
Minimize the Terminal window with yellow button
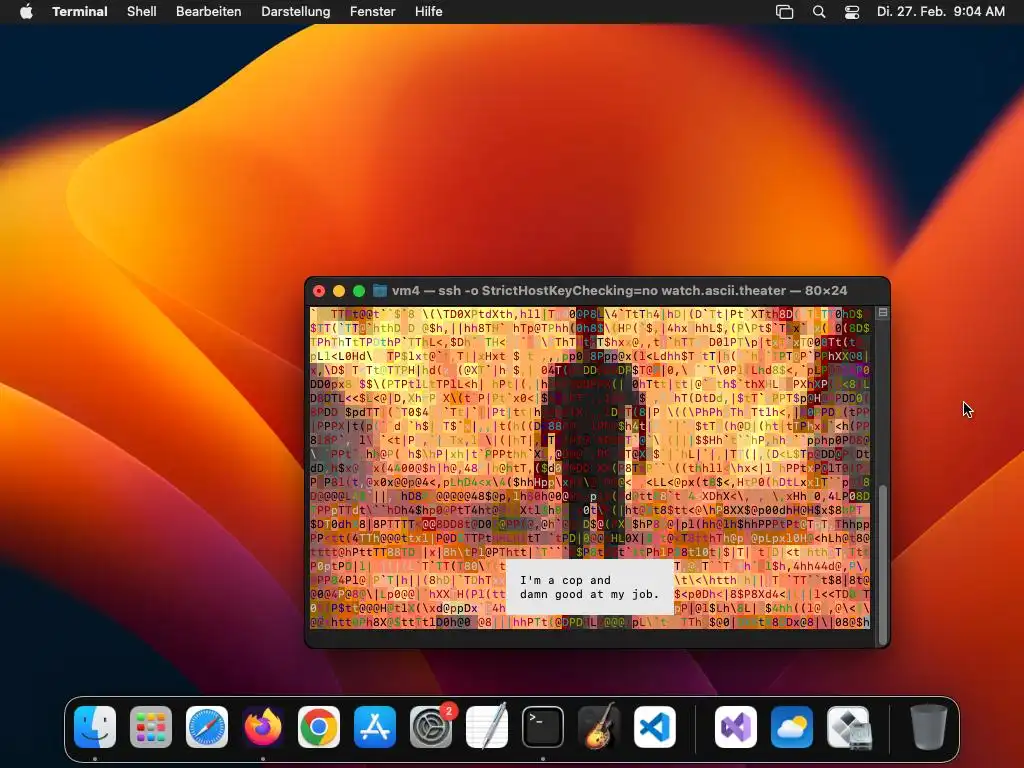click(x=339, y=291)
